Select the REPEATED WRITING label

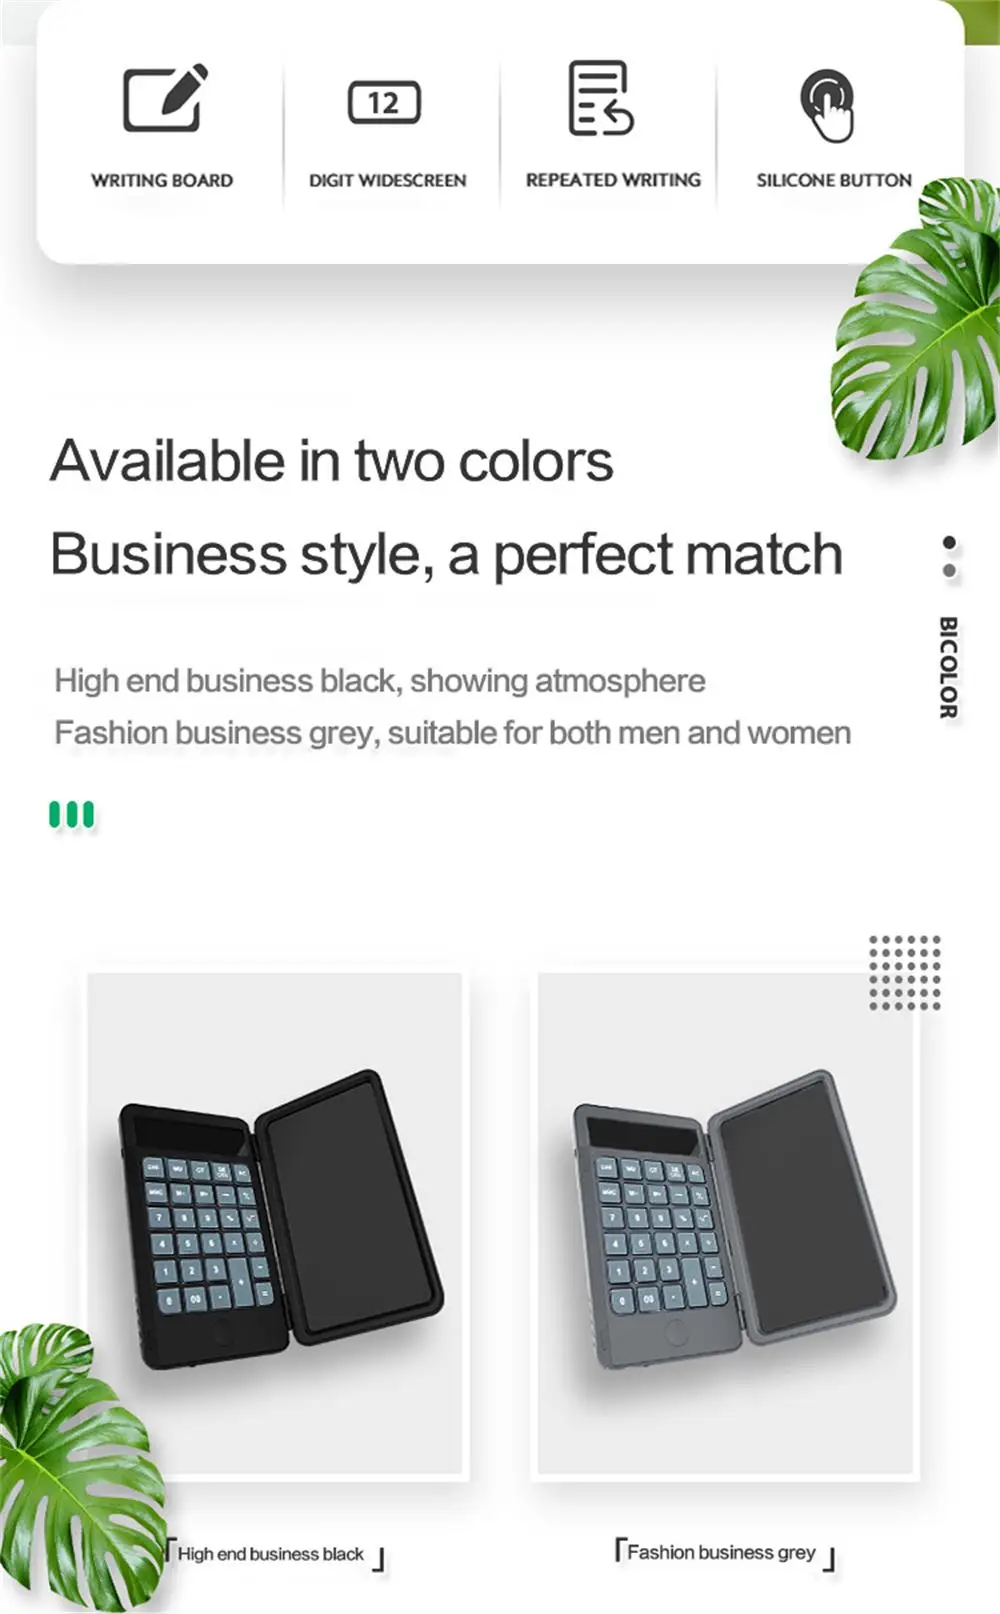(613, 180)
